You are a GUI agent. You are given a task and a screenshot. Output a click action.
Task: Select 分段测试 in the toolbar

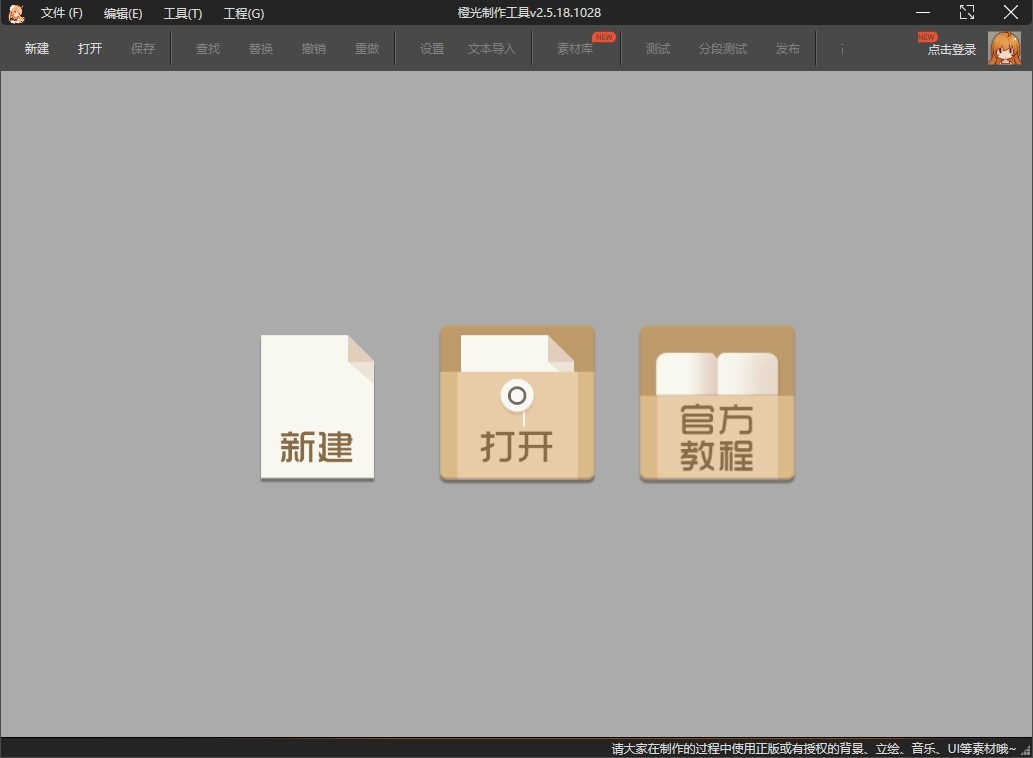pos(722,48)
